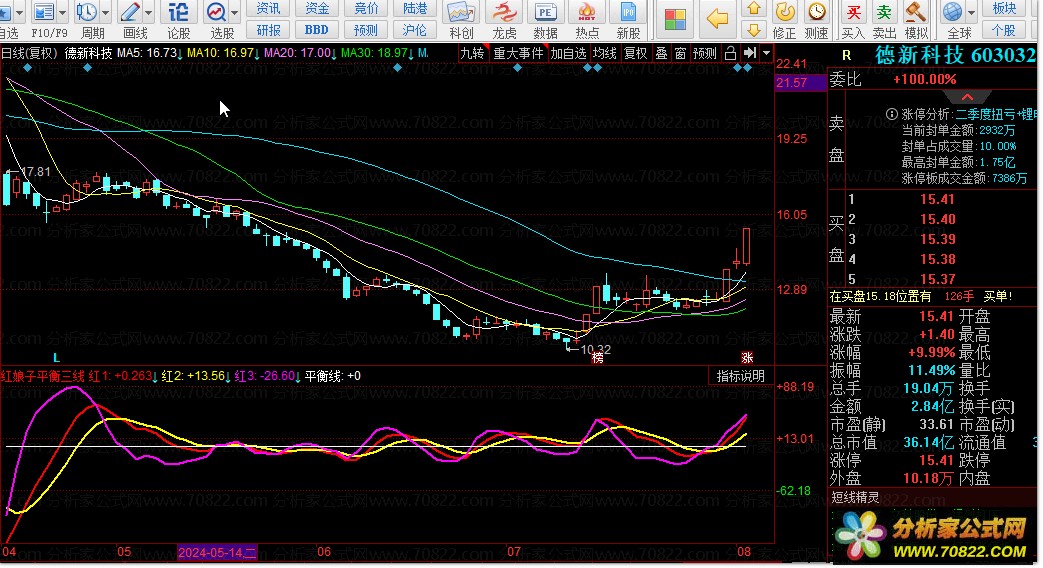Viewport: 1043px width, 568px height.
Task: Click the 榜 marker below the candles
Action: [x=597, y=358]
